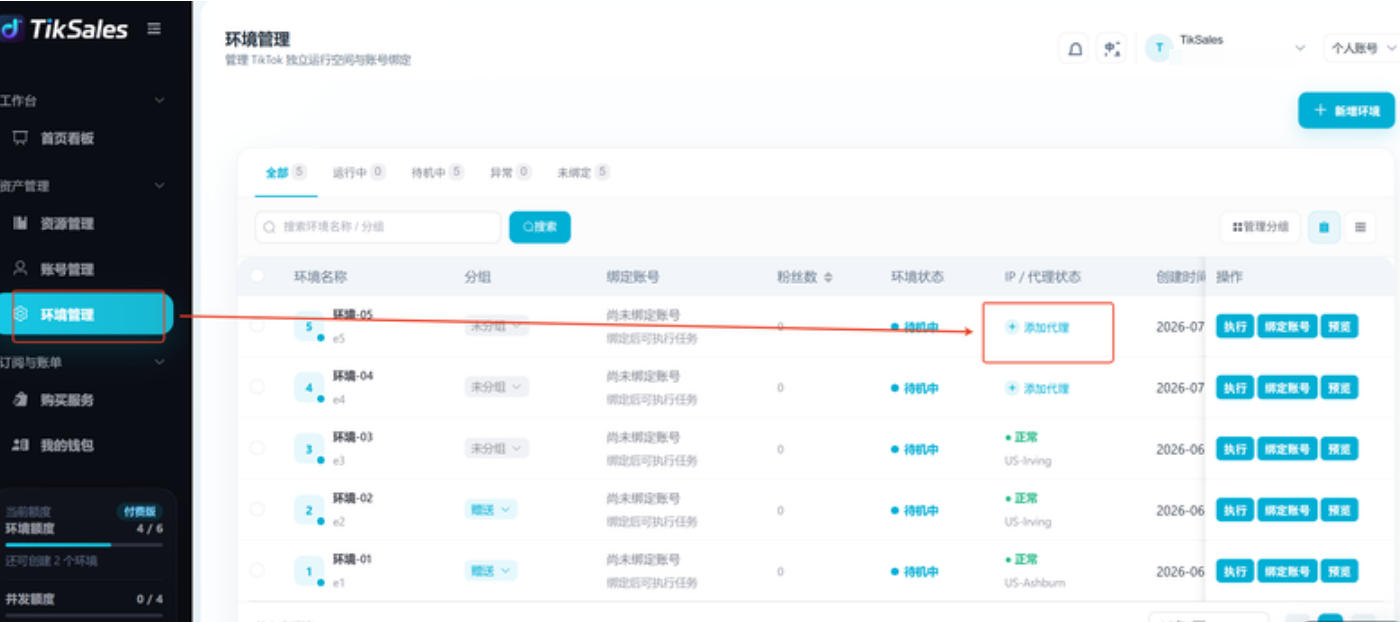Collapse sidebar with hamburger menu icon
The image size is (1400, 622).
(154, 29)
